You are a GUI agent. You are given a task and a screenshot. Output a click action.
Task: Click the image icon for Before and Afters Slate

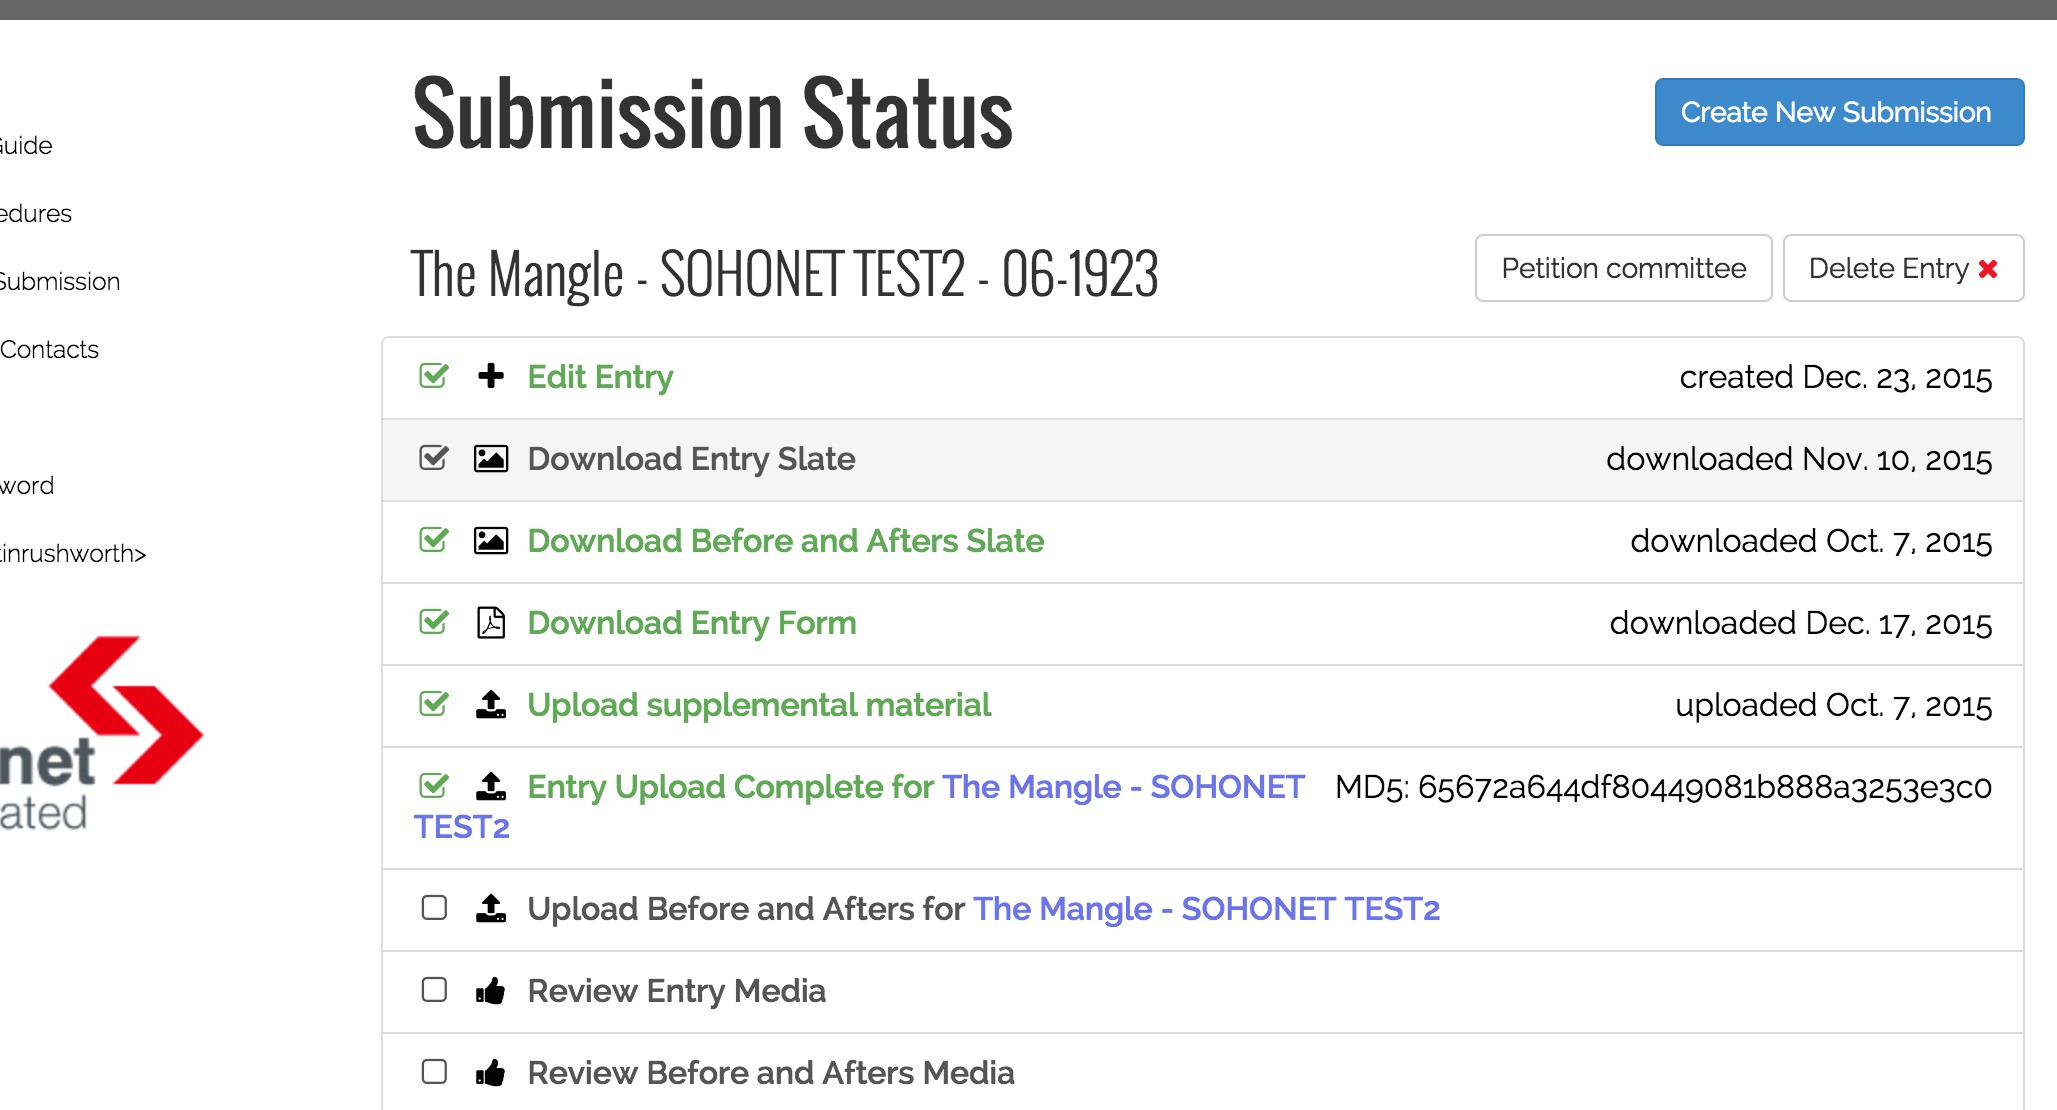[491, 540]
